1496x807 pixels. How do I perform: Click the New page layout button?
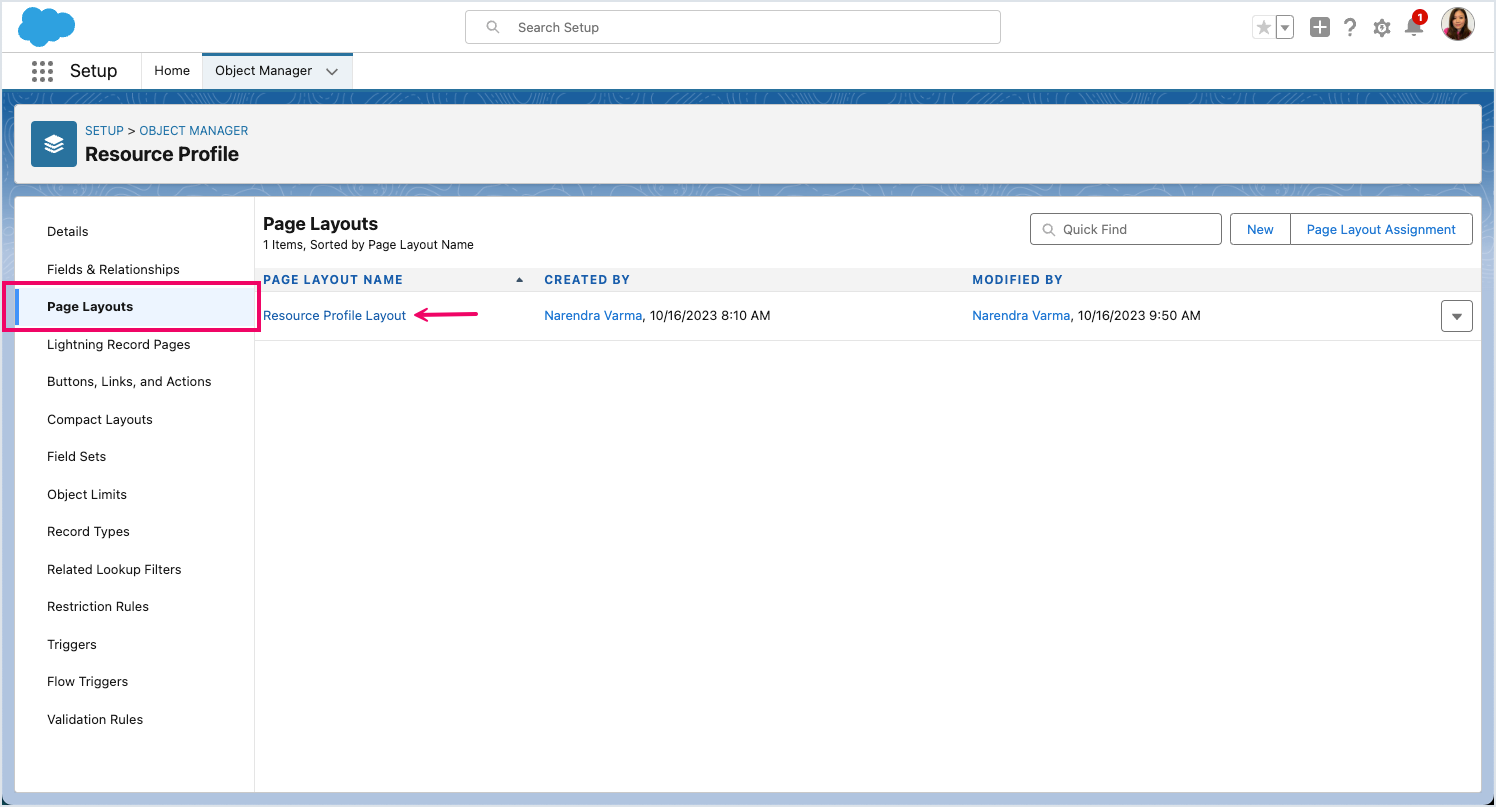pos(1260,229)
